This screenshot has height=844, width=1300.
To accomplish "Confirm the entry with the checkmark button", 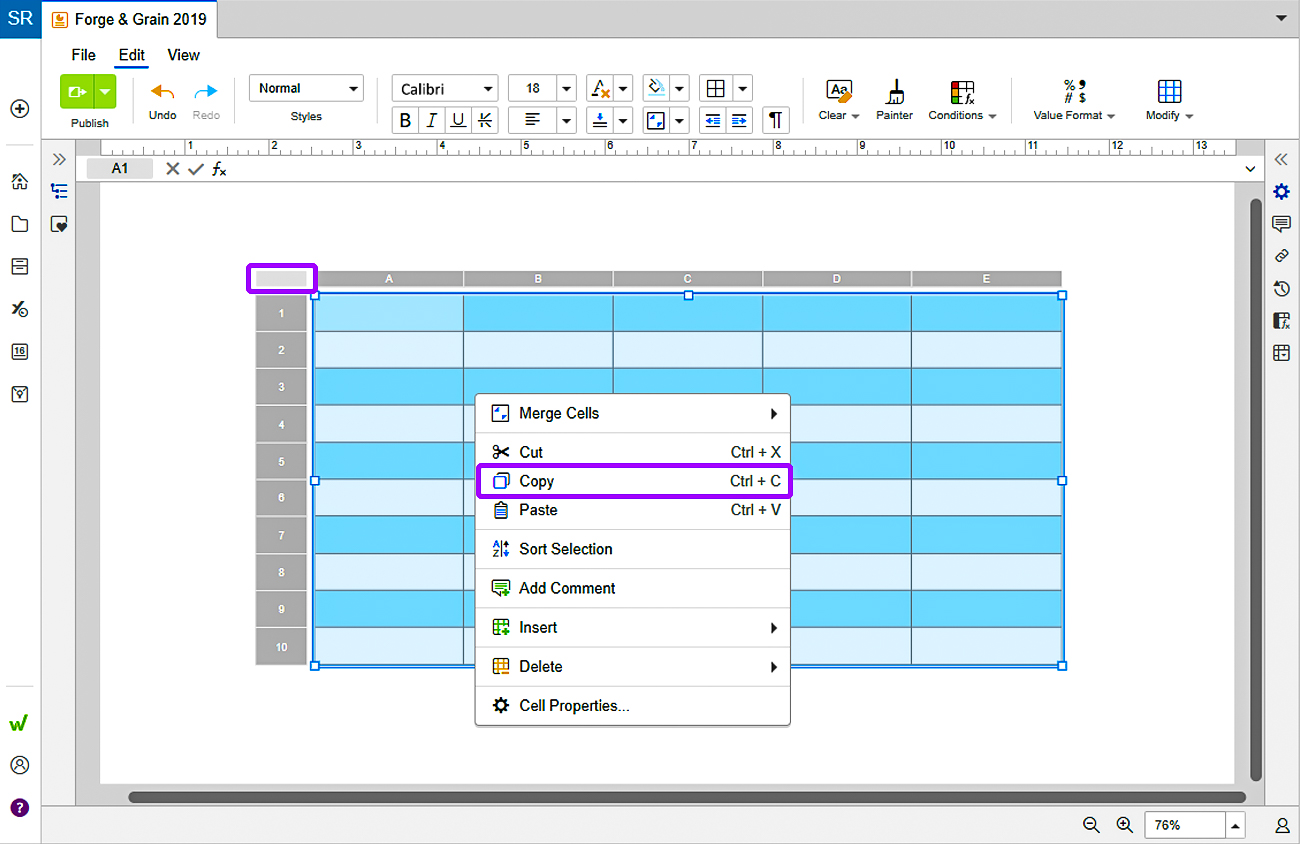I will pos(194,169).
